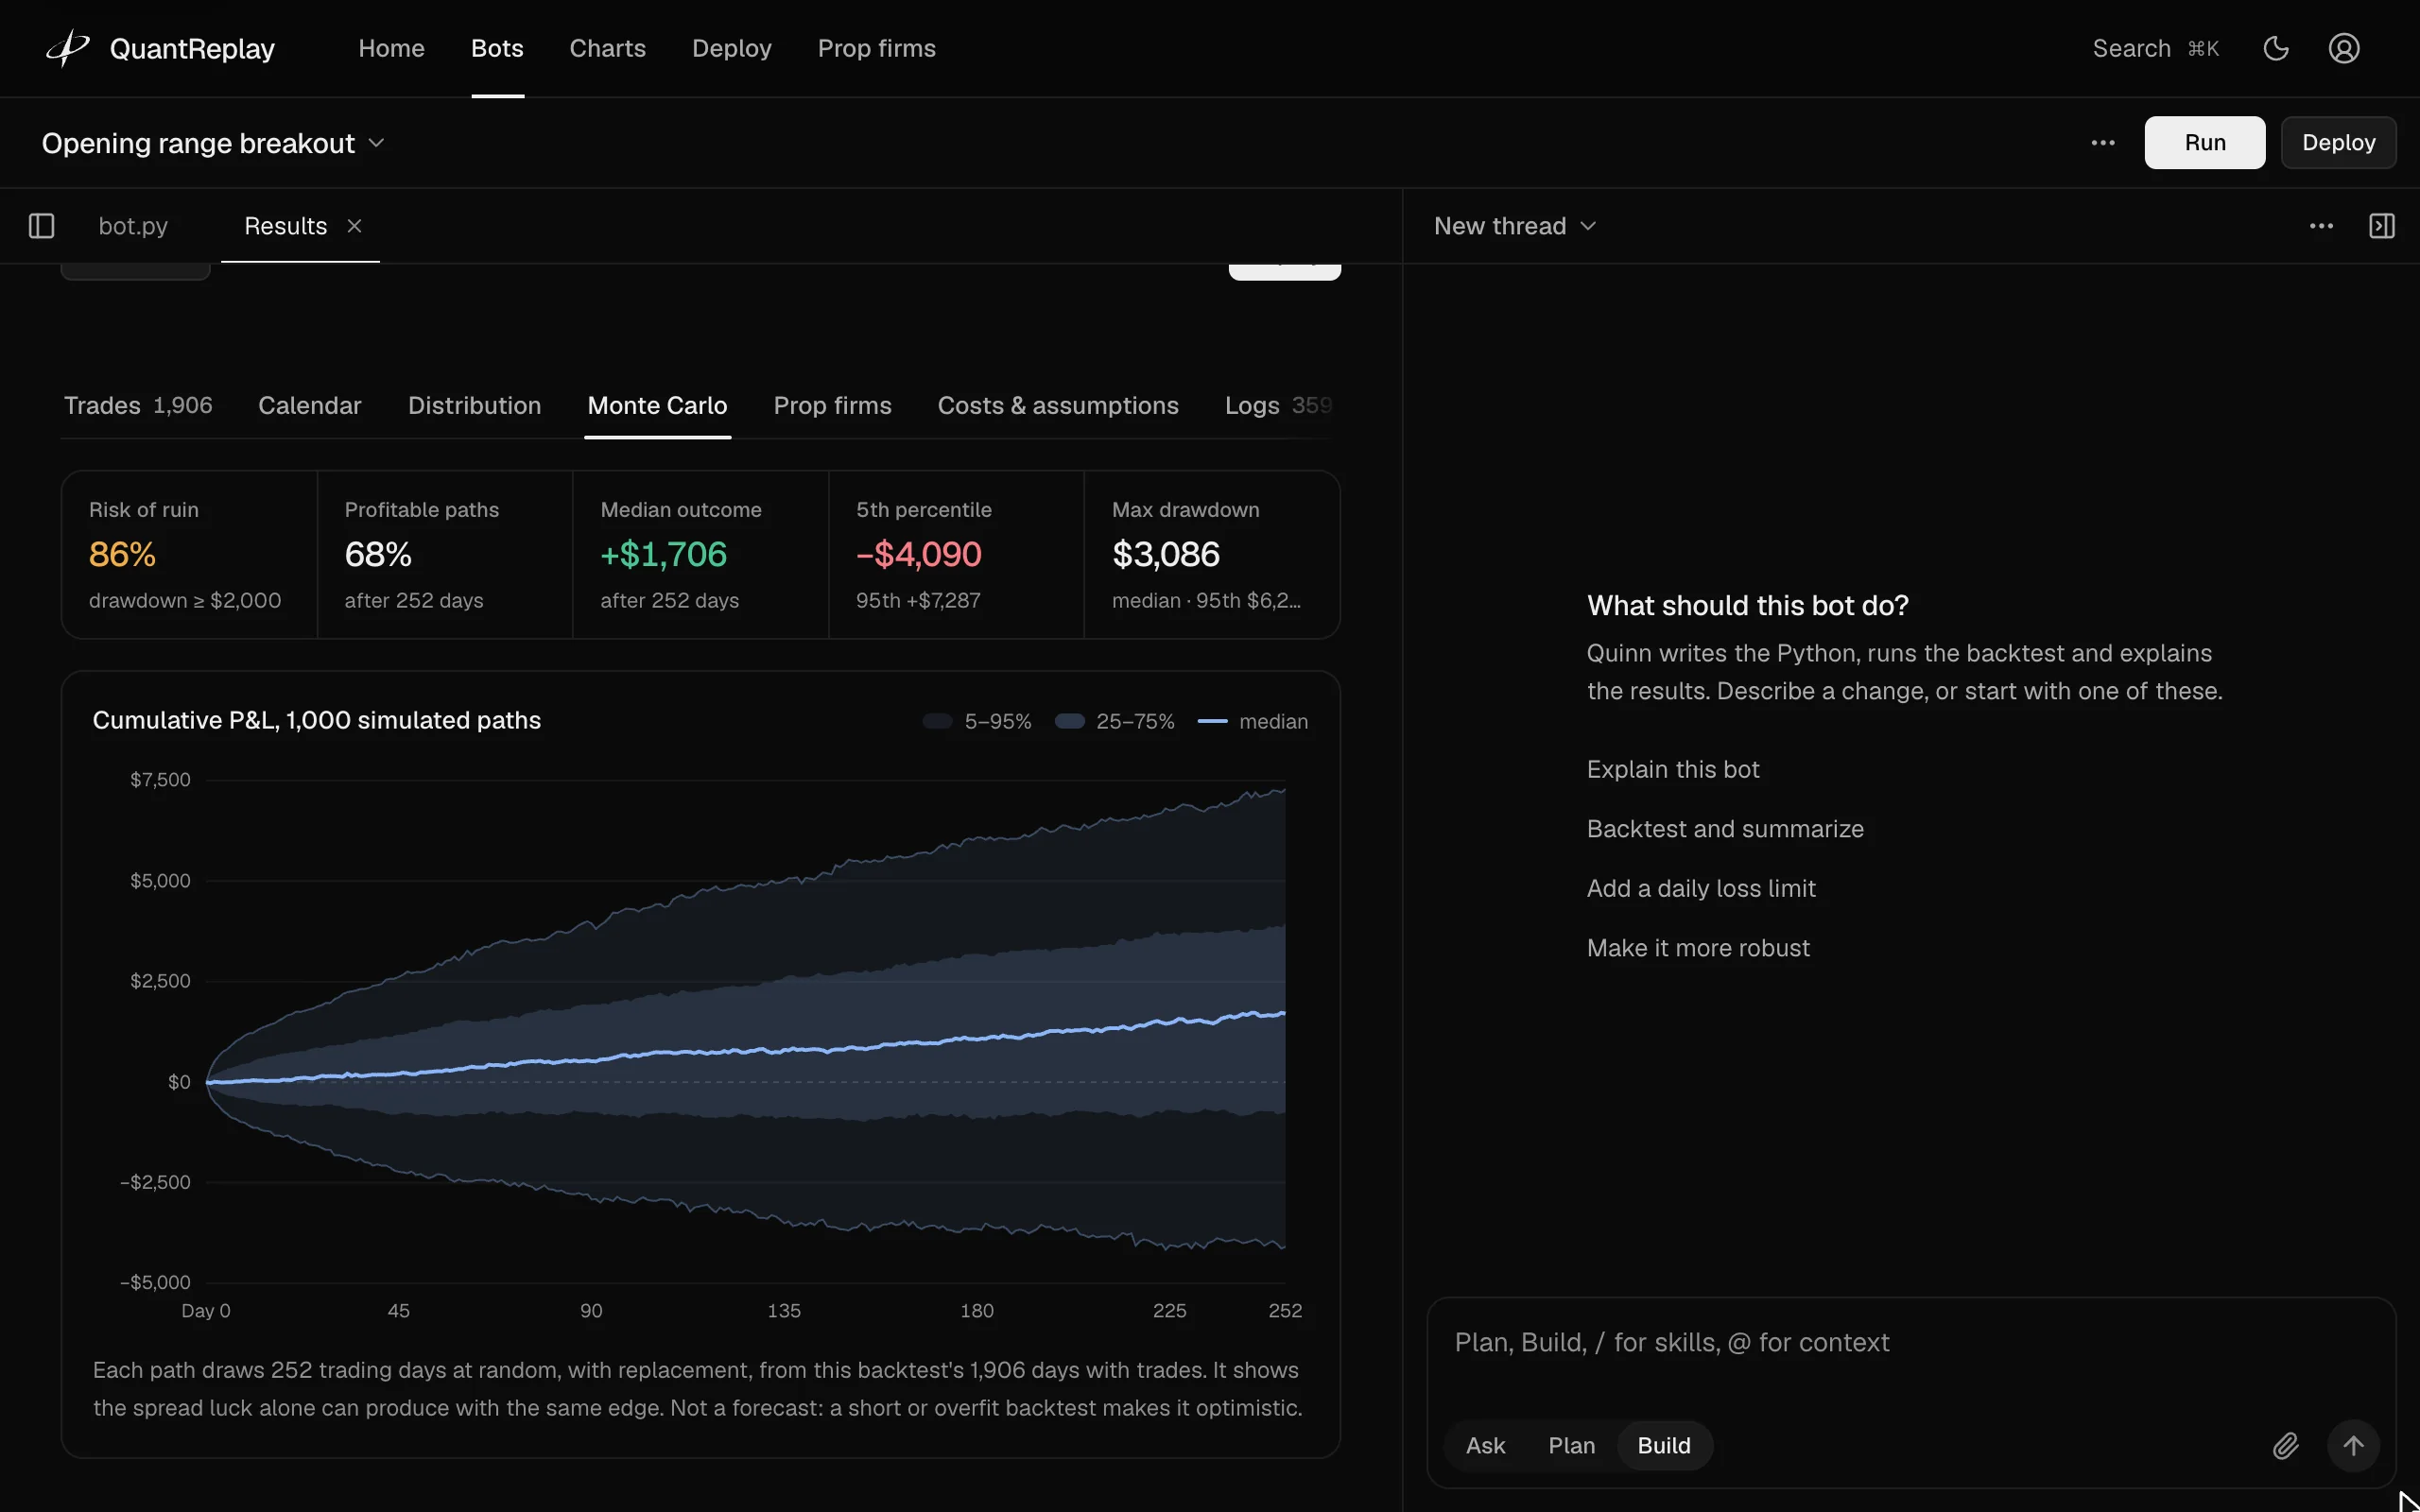This screenshot has width=2420, height=1512.
Task: Click the send message arrow button
Action: click(2353, 1445)
